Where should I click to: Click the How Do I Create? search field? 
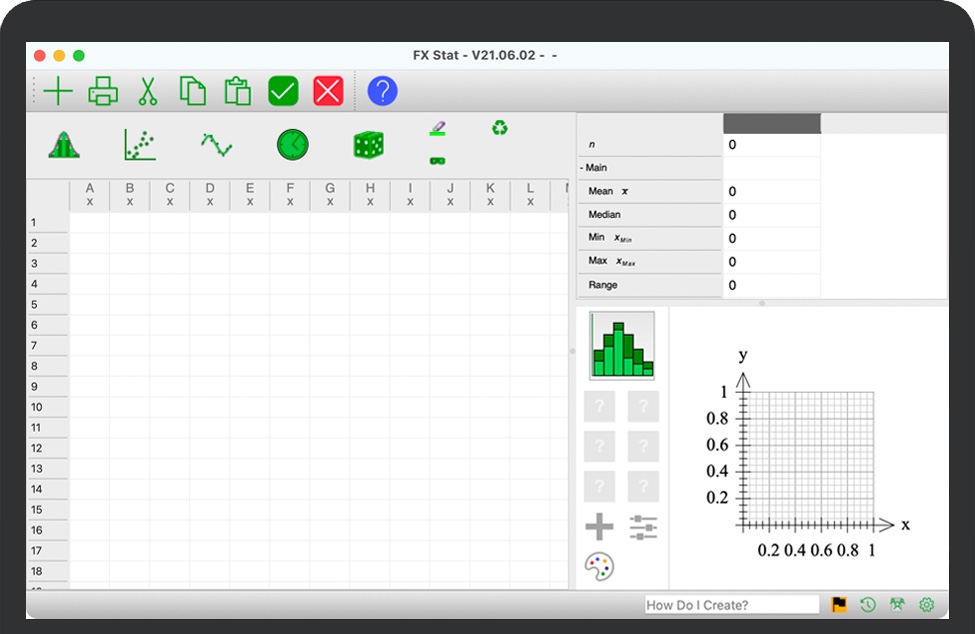click(x=732, y=605)
